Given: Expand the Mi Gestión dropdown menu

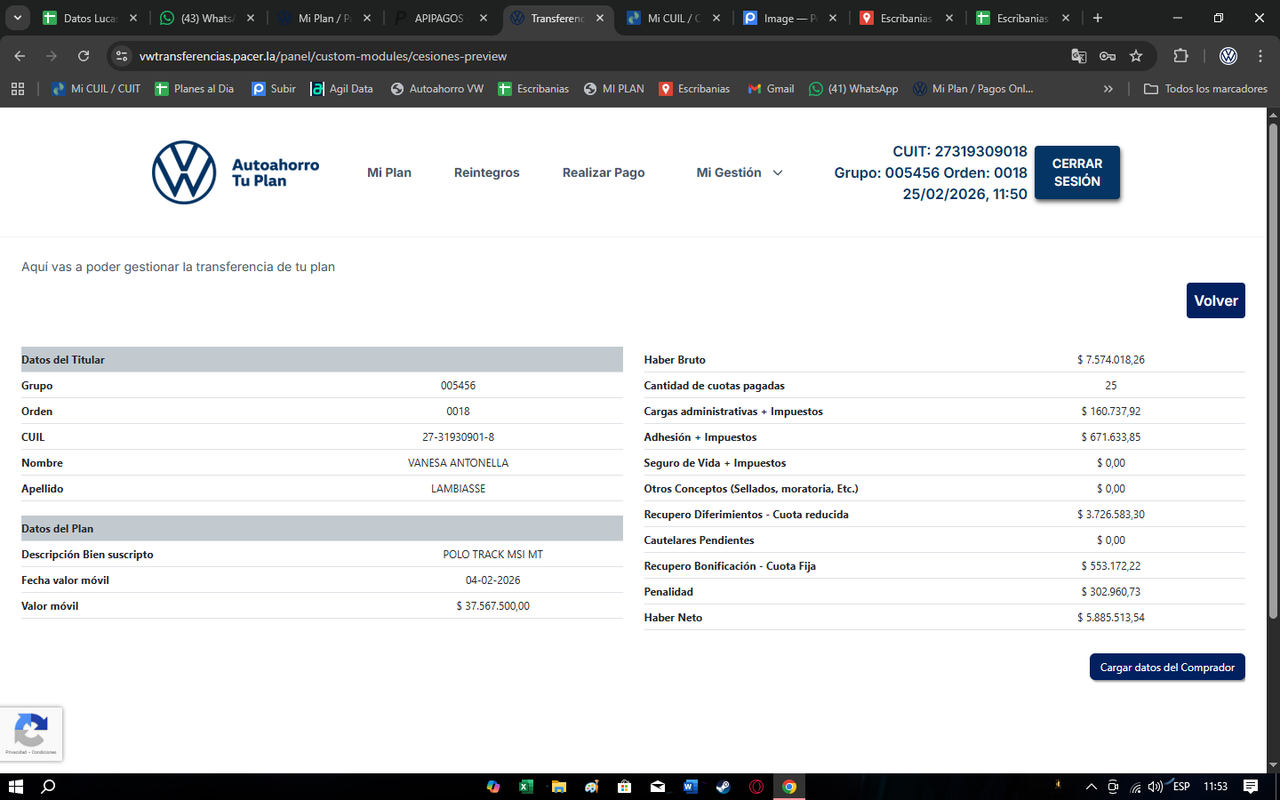Looking at the screenshot, I should coord(740,173).
